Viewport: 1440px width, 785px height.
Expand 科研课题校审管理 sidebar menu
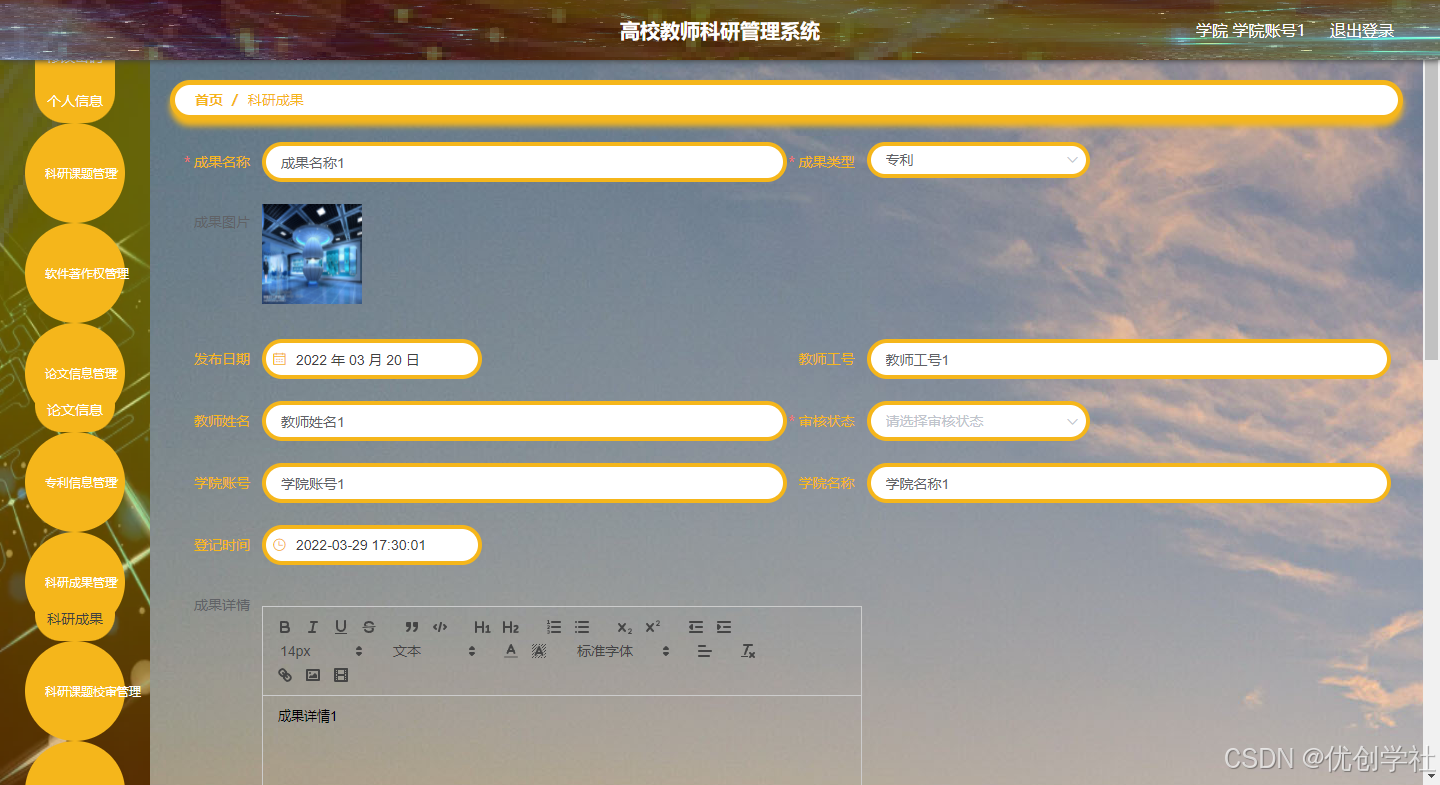click(x=75, y=691)
